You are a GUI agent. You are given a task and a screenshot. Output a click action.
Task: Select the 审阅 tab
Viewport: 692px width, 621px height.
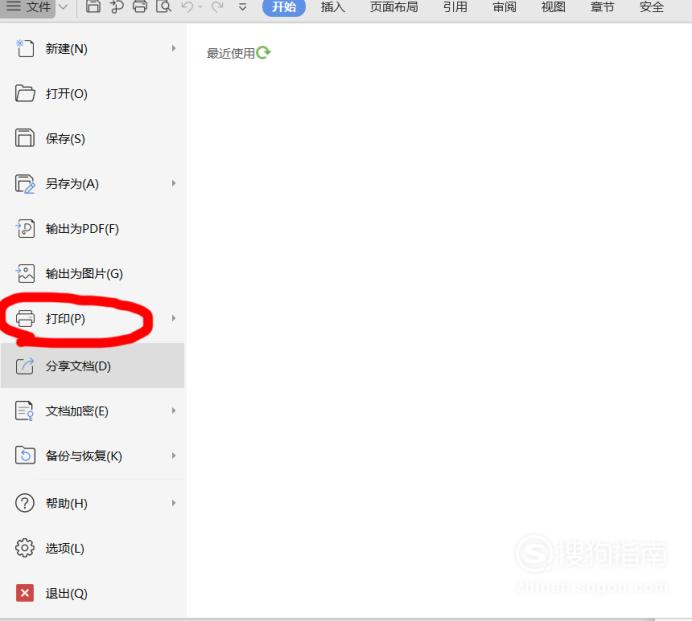[504, 7]
